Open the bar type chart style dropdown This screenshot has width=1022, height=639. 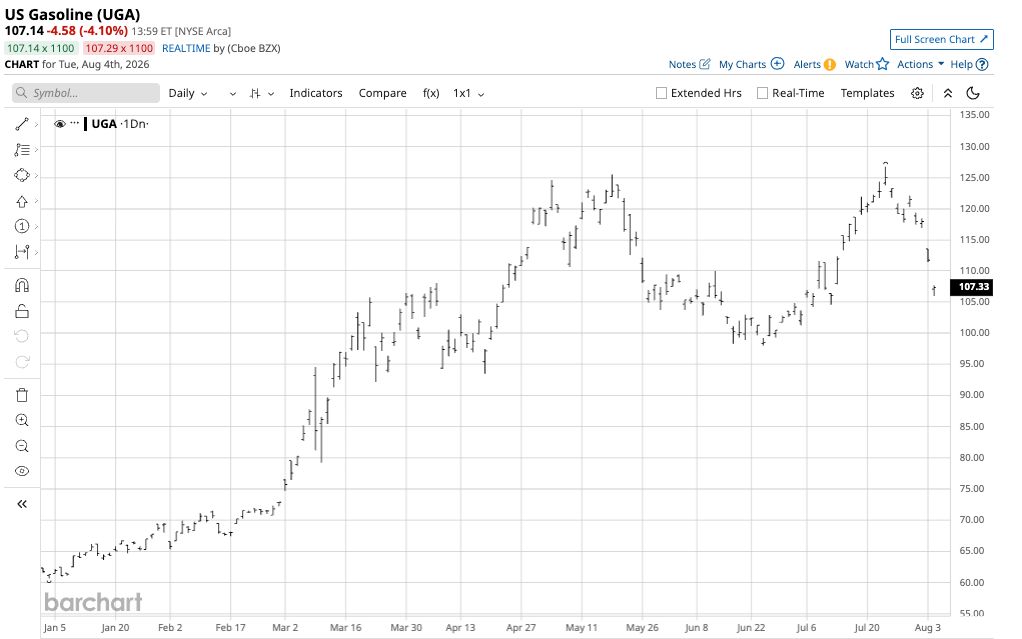coord(261,94)
